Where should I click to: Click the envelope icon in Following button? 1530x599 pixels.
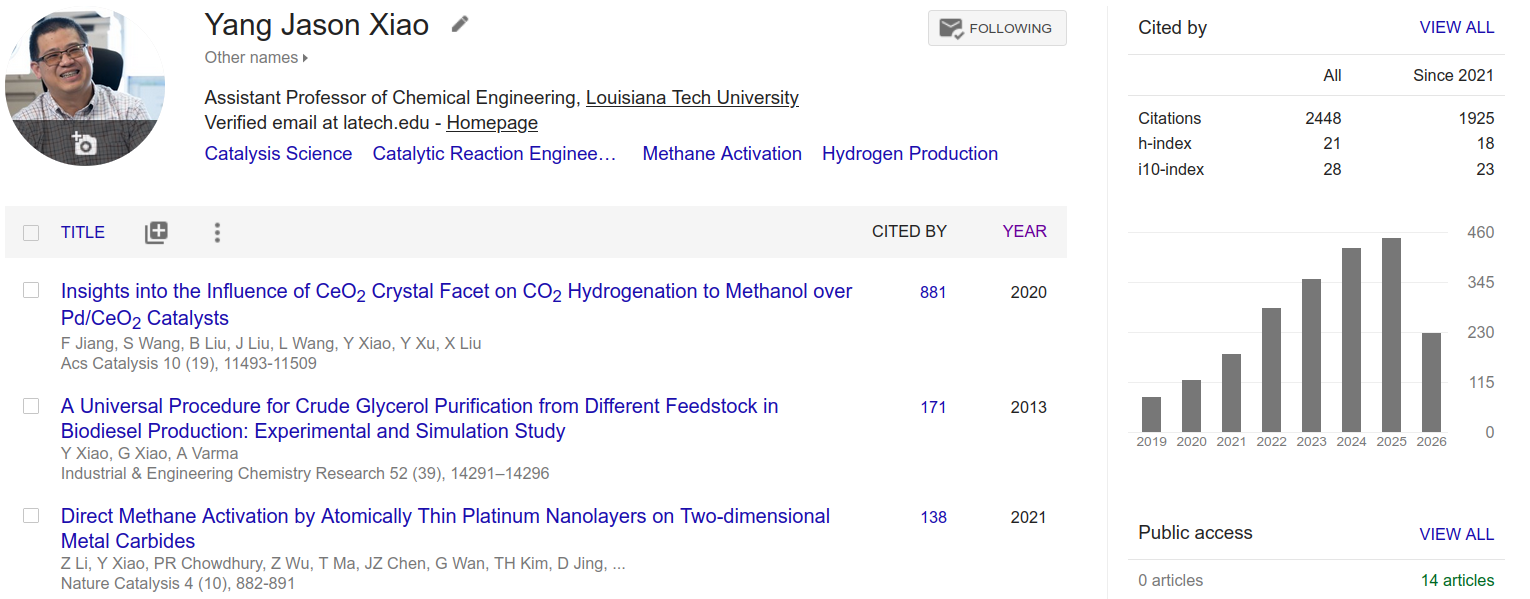951,28
